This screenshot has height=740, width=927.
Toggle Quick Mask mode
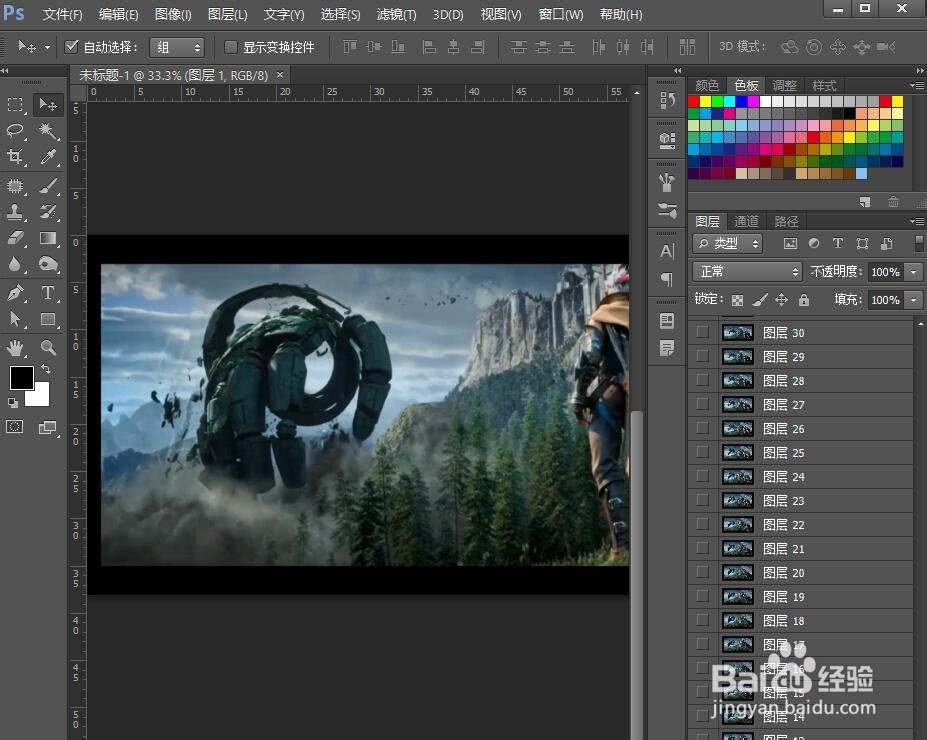(x=15, y=427)
